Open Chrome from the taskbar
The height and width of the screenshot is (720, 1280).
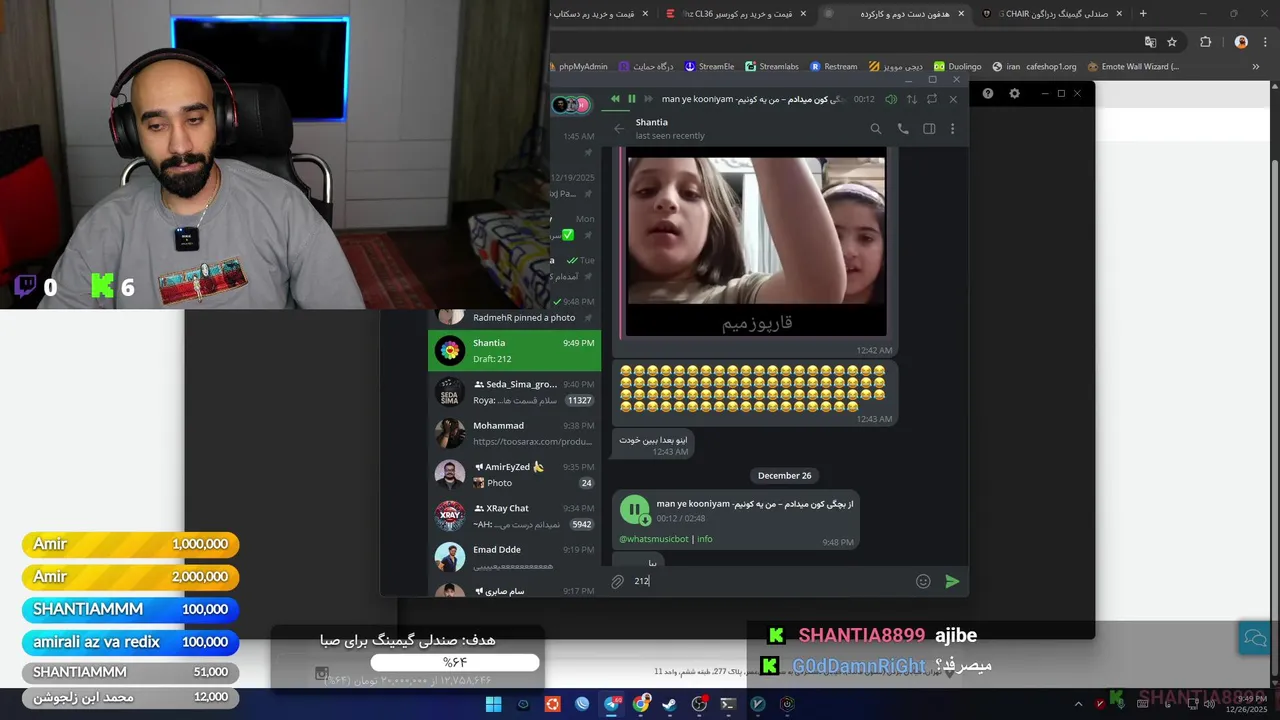pyautogui.click(x=640, y=704)
